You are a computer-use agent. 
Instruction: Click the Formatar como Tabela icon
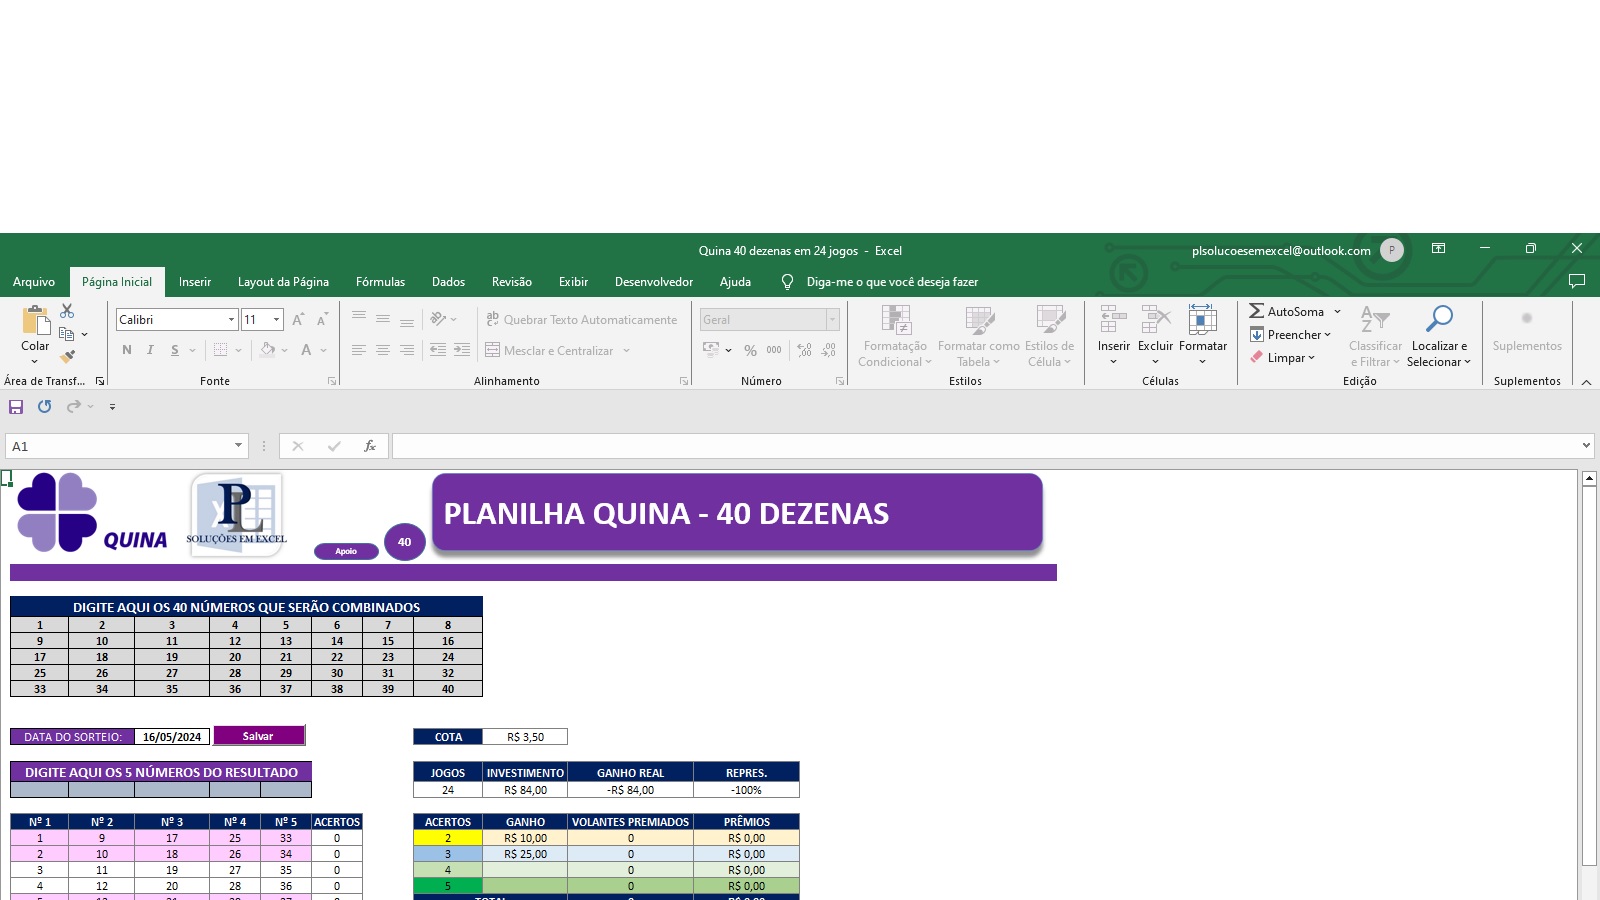click(x=979, y=320)
